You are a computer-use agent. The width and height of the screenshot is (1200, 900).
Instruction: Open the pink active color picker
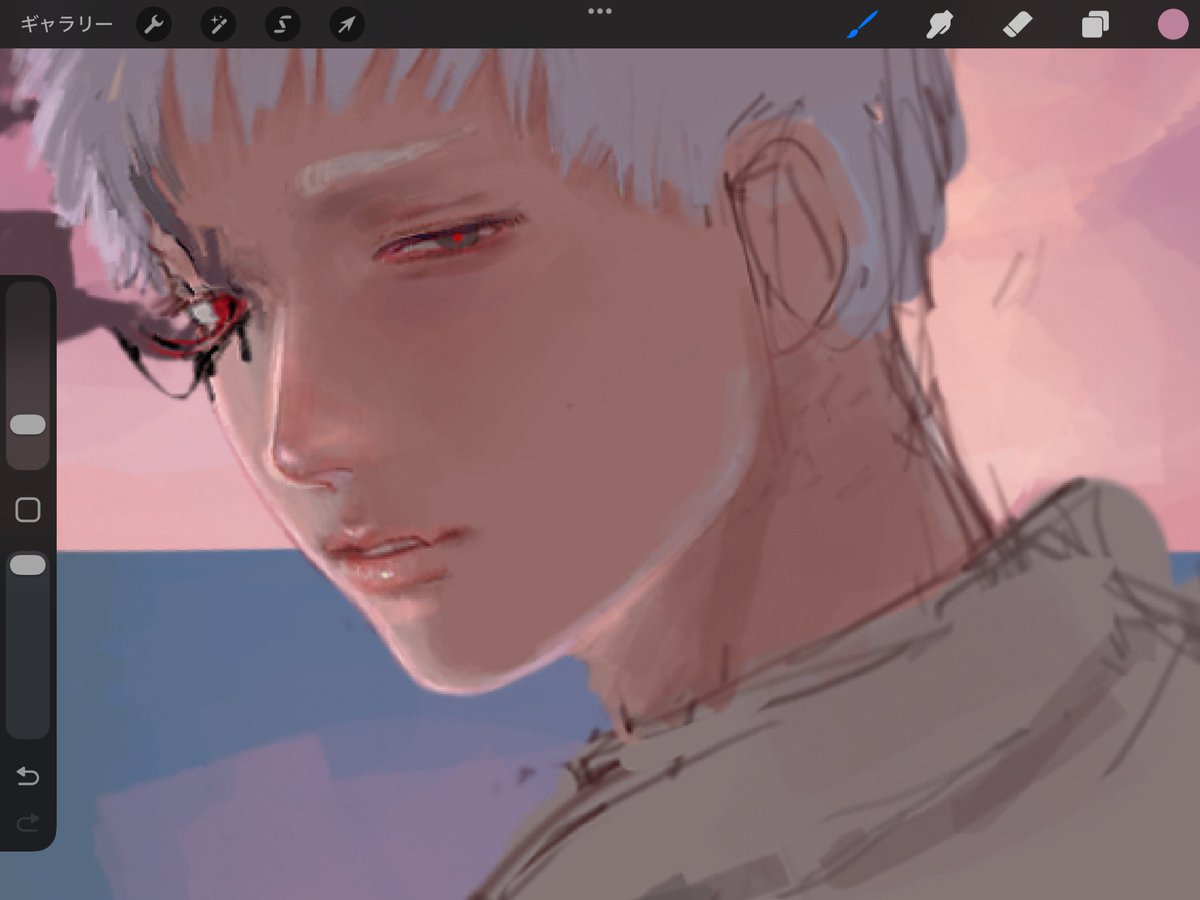1172,25
